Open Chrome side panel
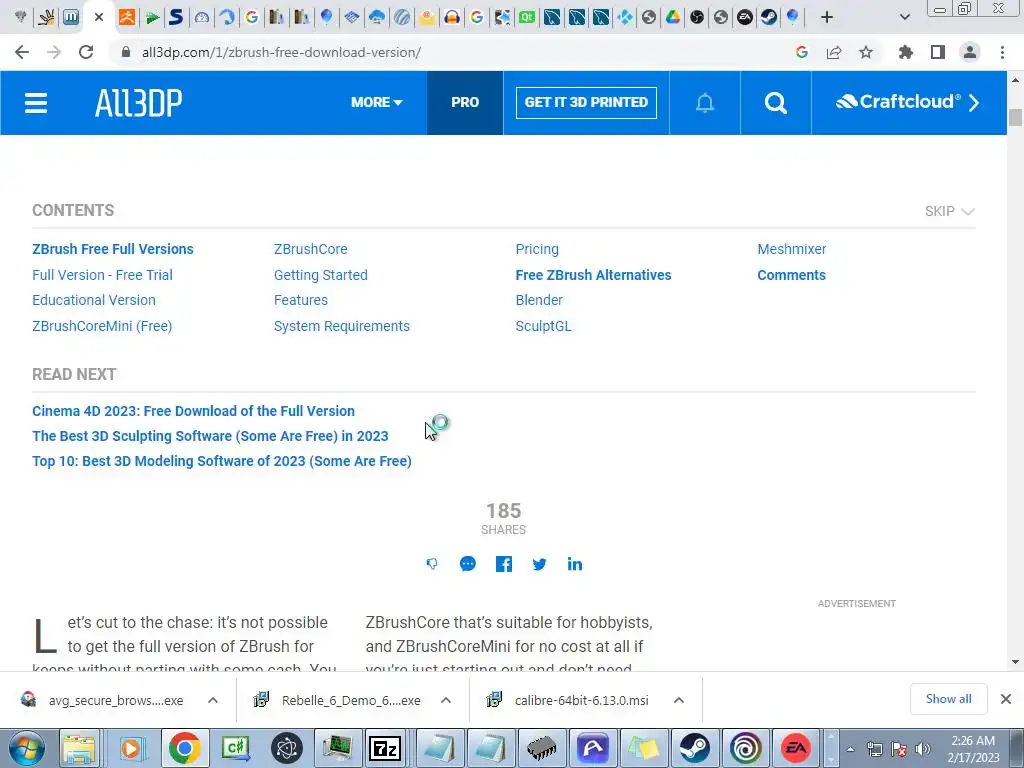1024x768 pixels. (938, 52)
